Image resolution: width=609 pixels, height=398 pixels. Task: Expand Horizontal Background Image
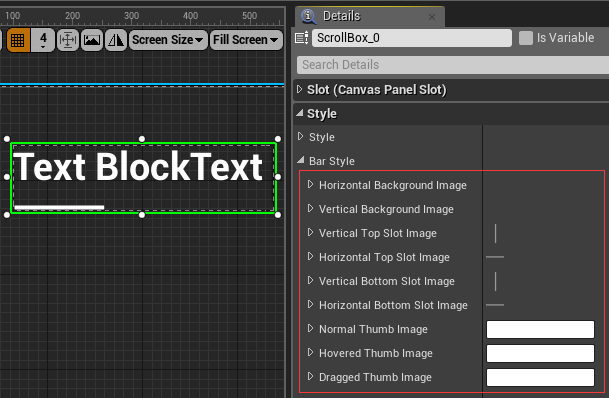(x=310, y=184)
